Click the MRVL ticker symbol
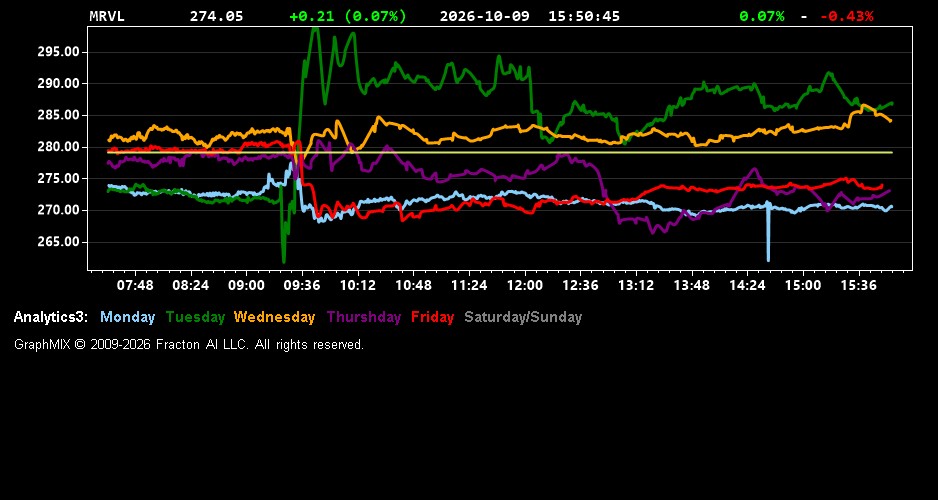938x500 pixels. point(107,16)
